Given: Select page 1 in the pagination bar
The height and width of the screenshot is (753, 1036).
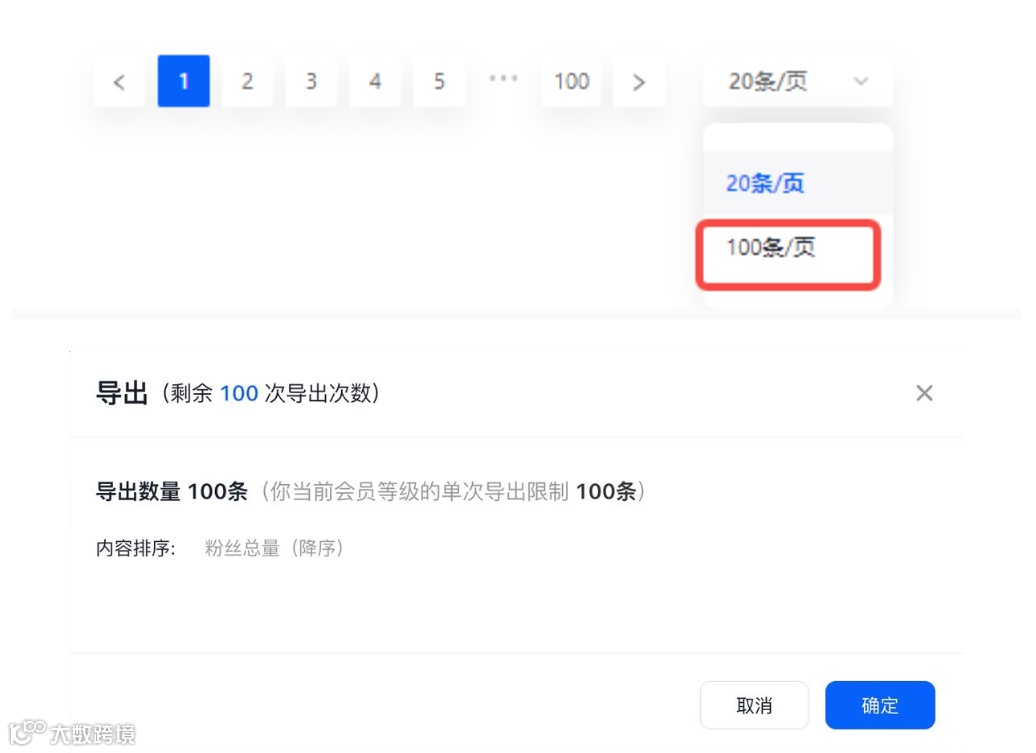Looking at the screenshot, I should (183, 81).
